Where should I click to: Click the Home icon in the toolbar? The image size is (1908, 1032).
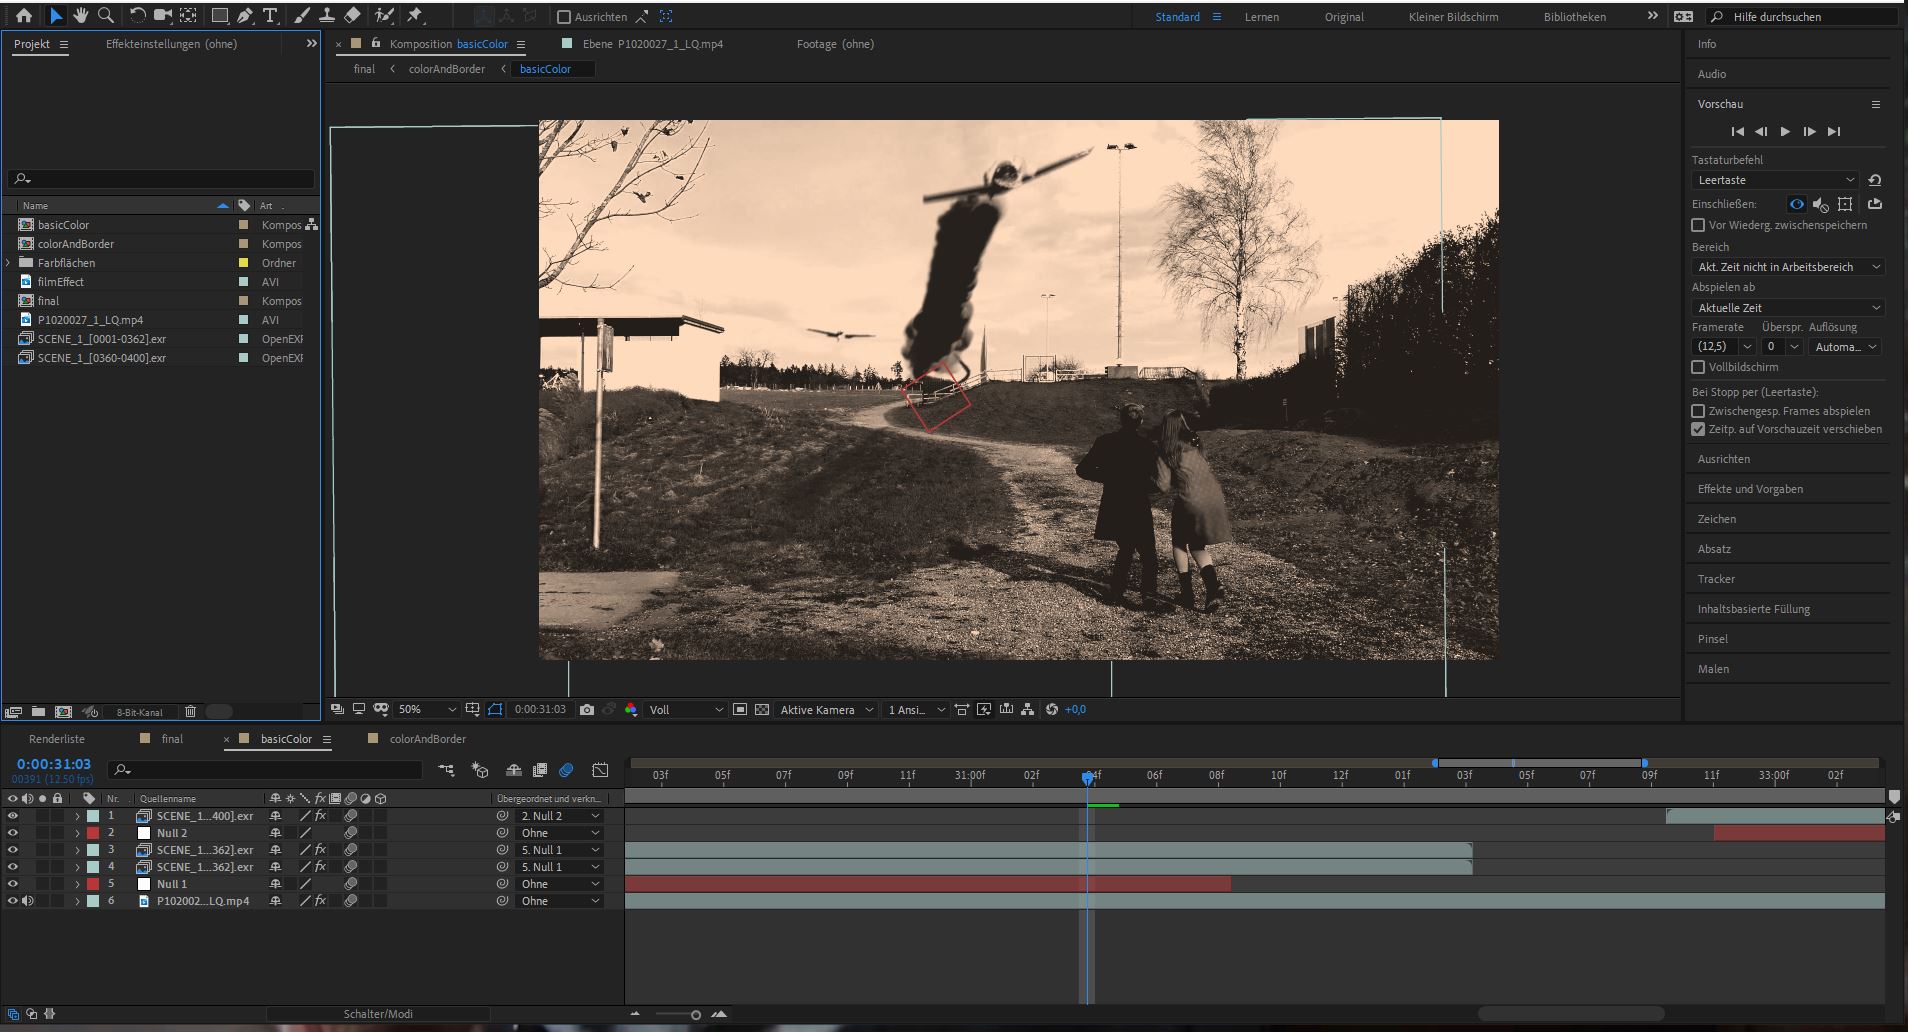click(x=24, y=16)
